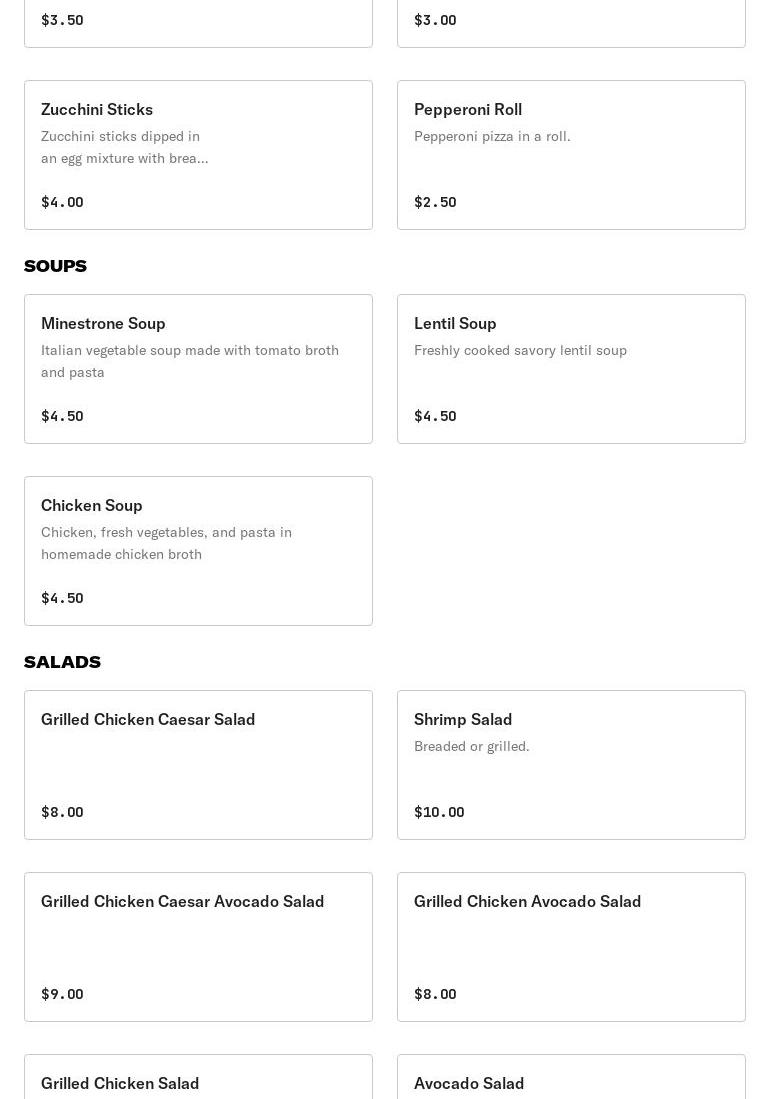Open the partially visible $3.50 item card
Viewport: 770px width, 1099px height.
198,24
